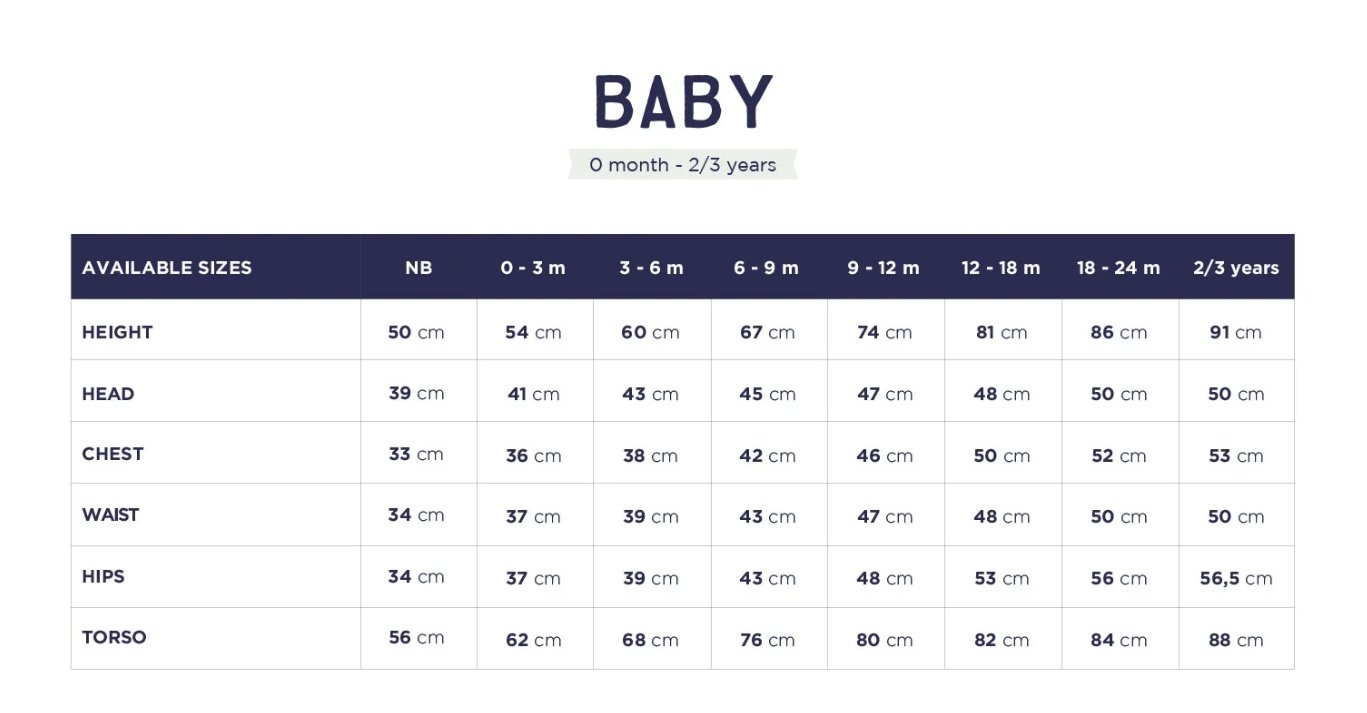Click the AVAILABLE SIZES header cell
Image resolution: width=1367 pixels, height=713 pixels.
coord(167,268)
